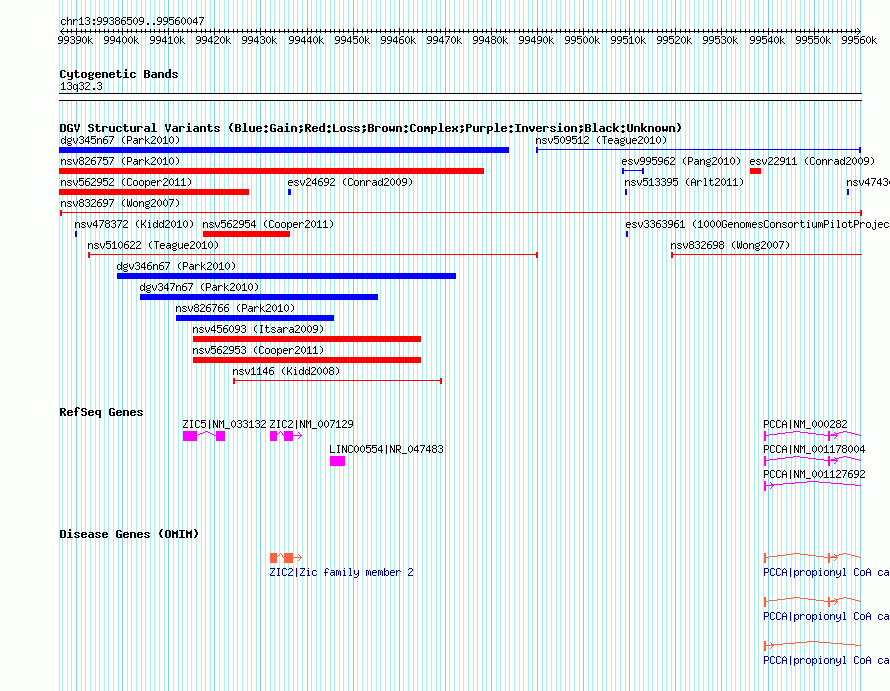The width and height of the screenshot is (890, 691).
Task: Click the ZIC5|NM_033132 gene label
Action: pos(224,424)
